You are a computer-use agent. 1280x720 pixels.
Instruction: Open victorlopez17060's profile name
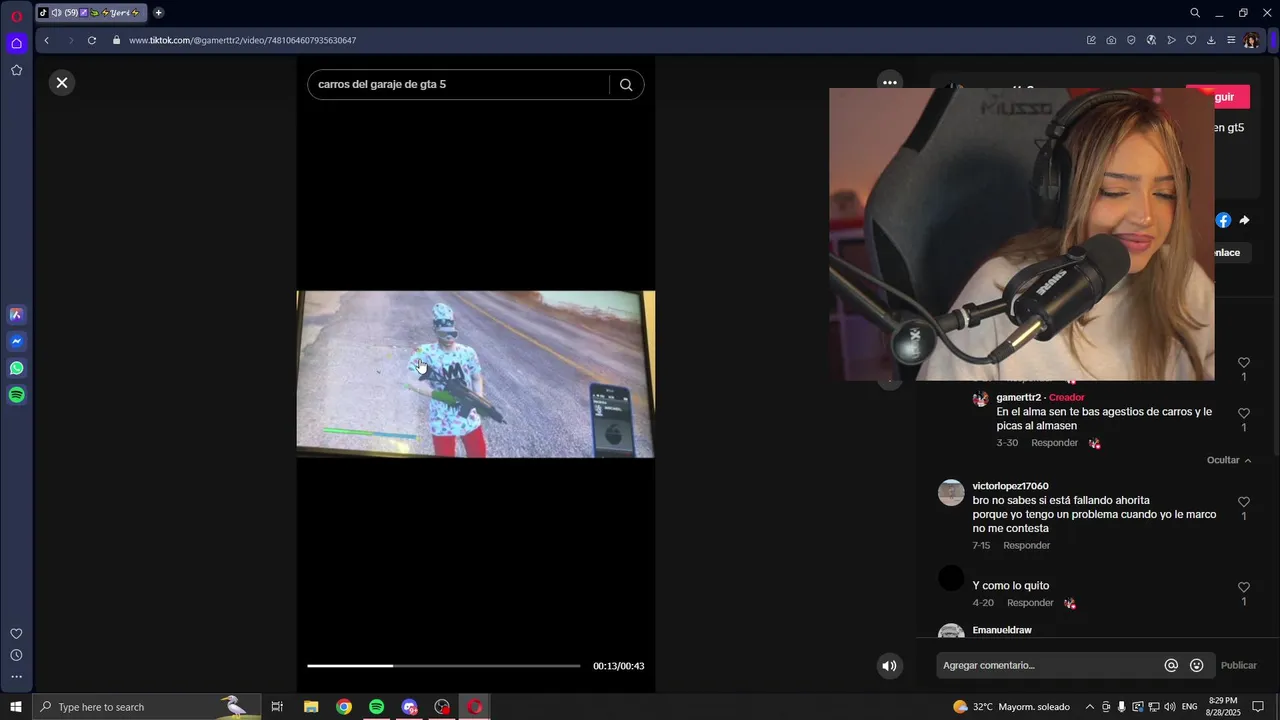[1010, 486]
